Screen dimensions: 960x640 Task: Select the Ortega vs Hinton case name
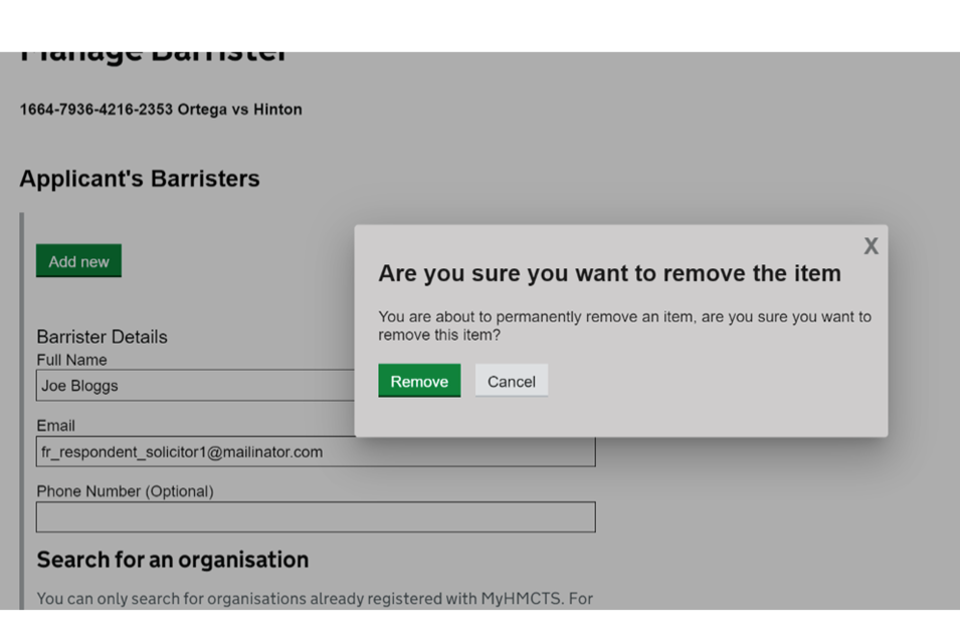click(240, 109)
